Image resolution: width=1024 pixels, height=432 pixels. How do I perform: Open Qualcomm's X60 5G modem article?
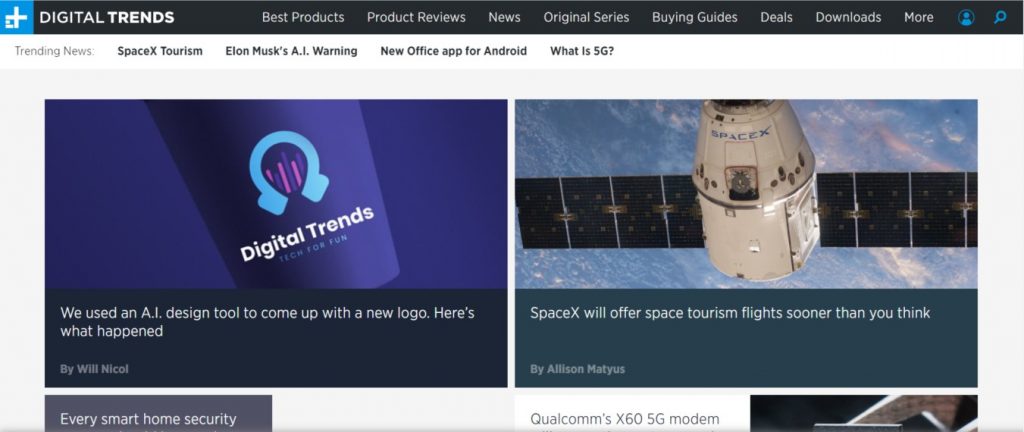[x=624, y=418]
